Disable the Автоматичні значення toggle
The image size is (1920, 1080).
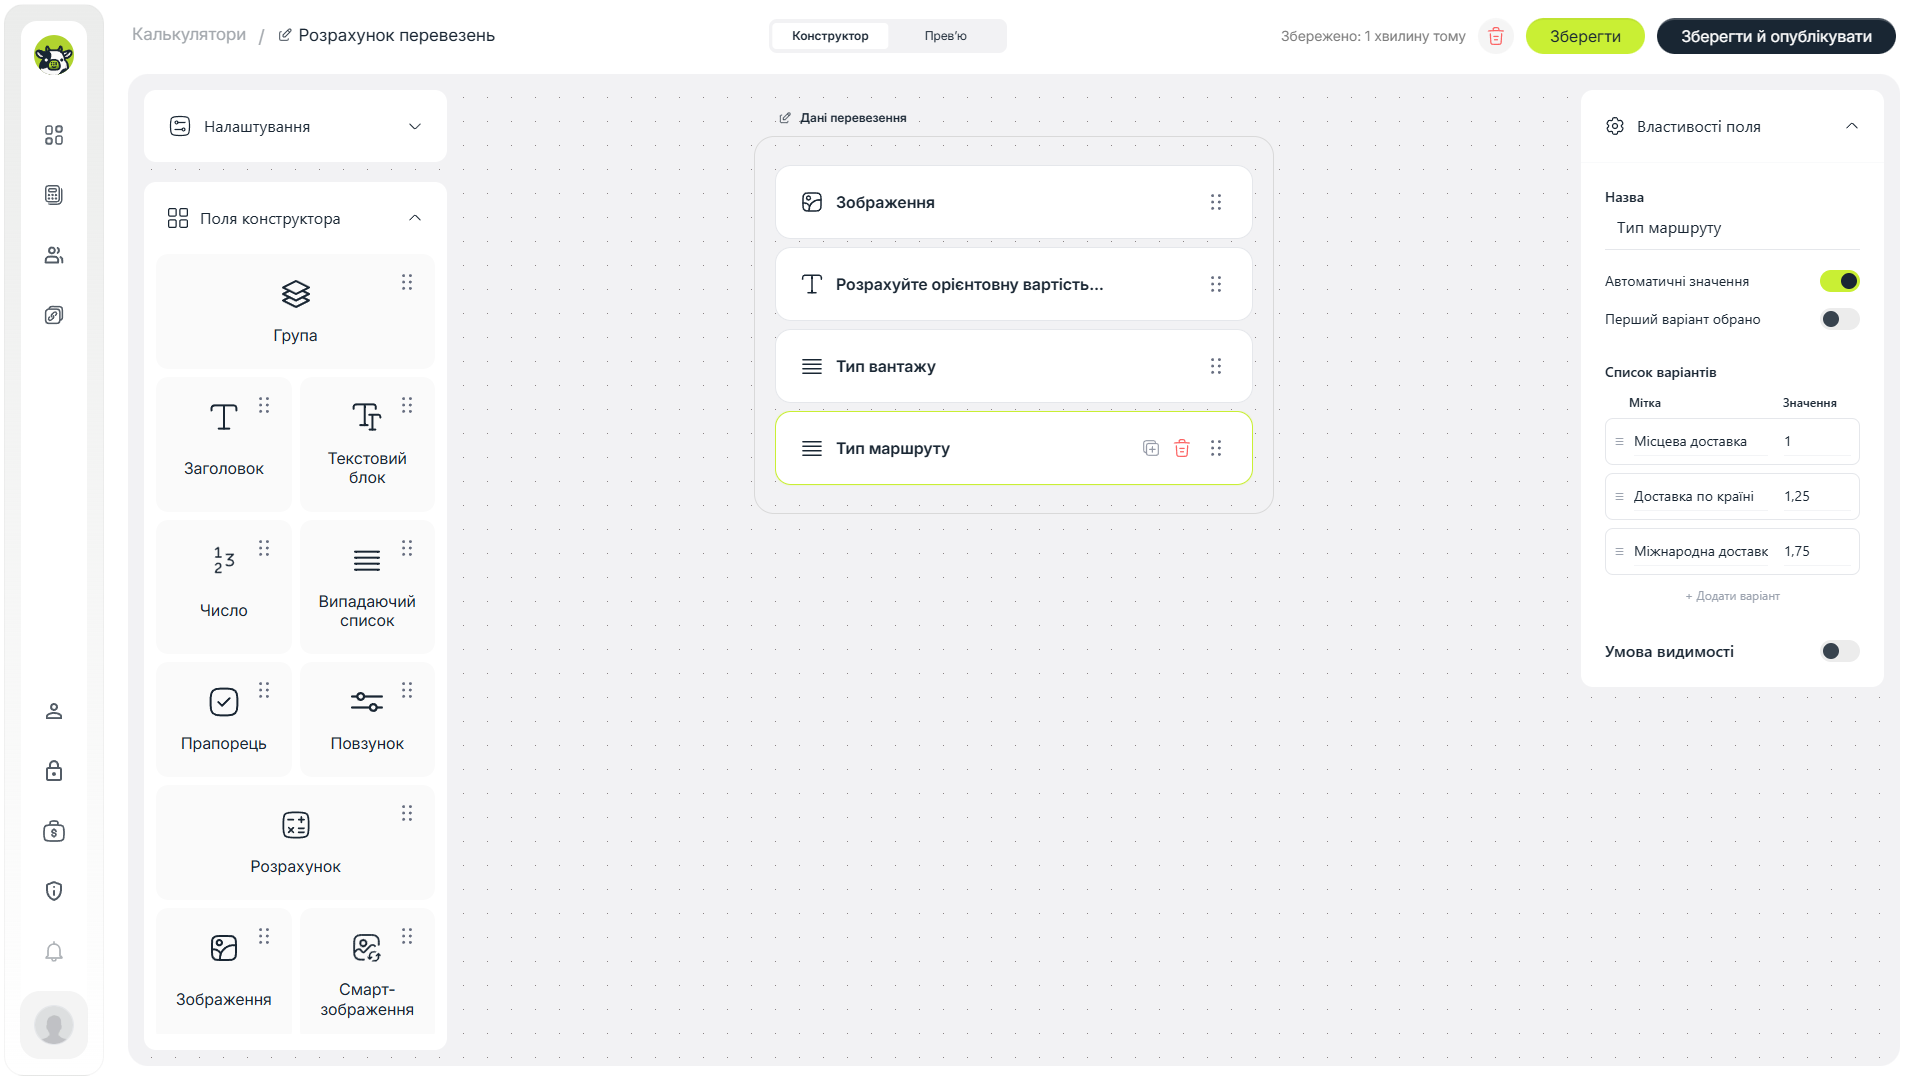click(x=1839, y=281)
